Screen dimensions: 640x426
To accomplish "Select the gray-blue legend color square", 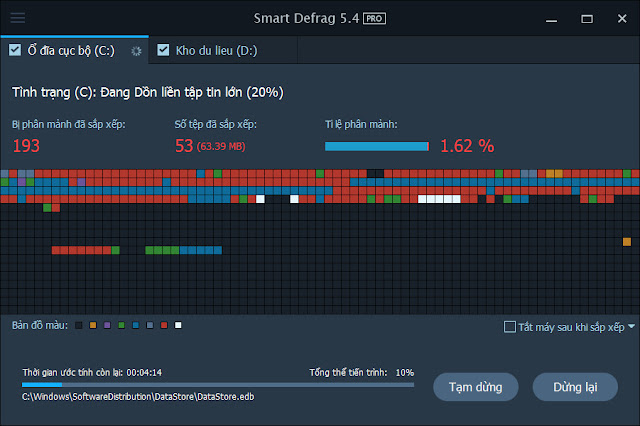I will [150, 325].
